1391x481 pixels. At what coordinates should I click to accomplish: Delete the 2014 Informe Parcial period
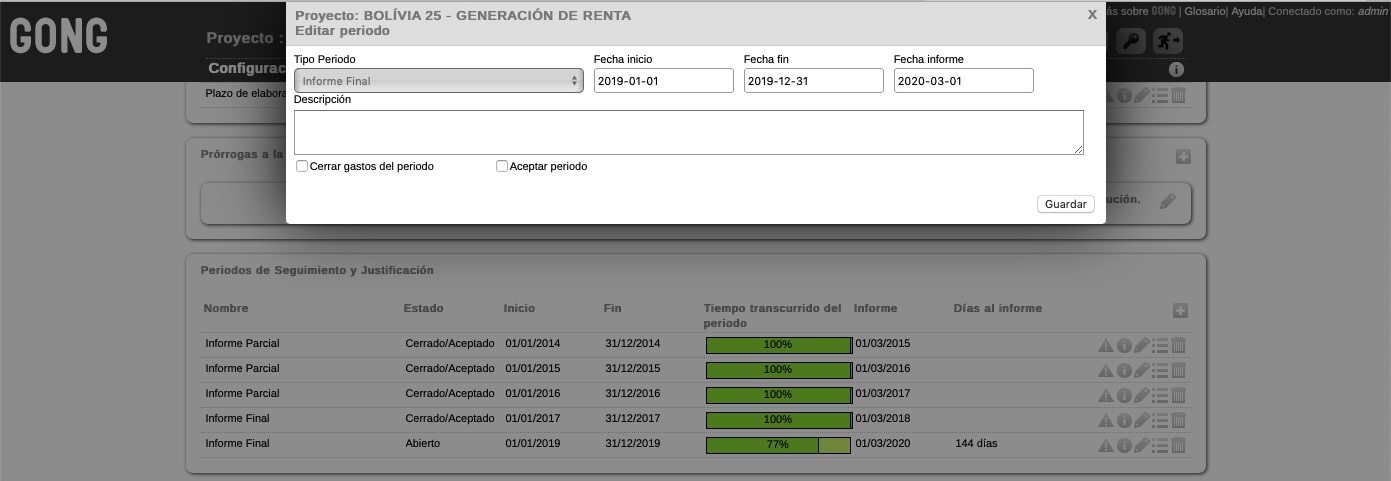[x=1178, y=345]
